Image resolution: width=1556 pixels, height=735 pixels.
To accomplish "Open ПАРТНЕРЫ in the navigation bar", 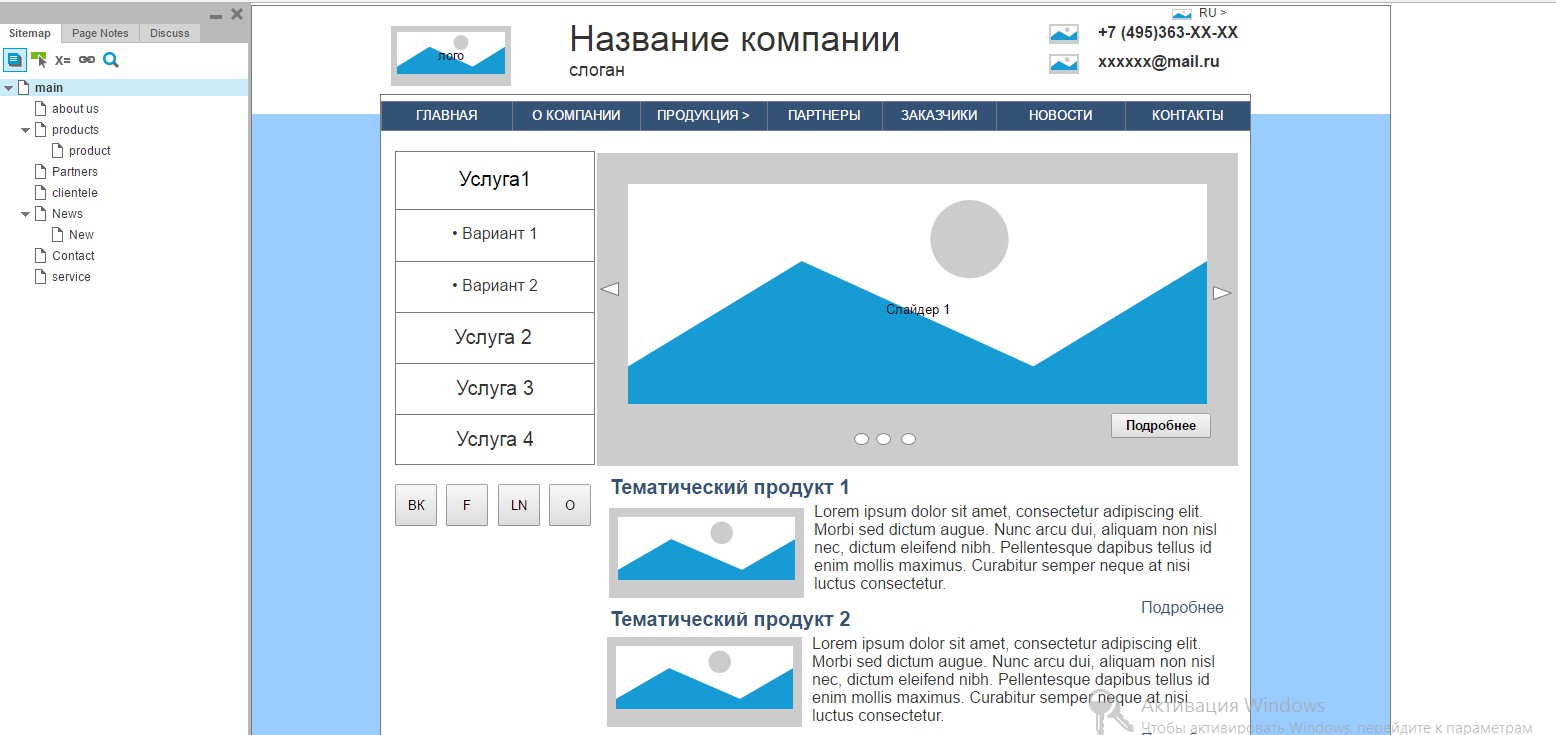I will (x=824, y=116).
